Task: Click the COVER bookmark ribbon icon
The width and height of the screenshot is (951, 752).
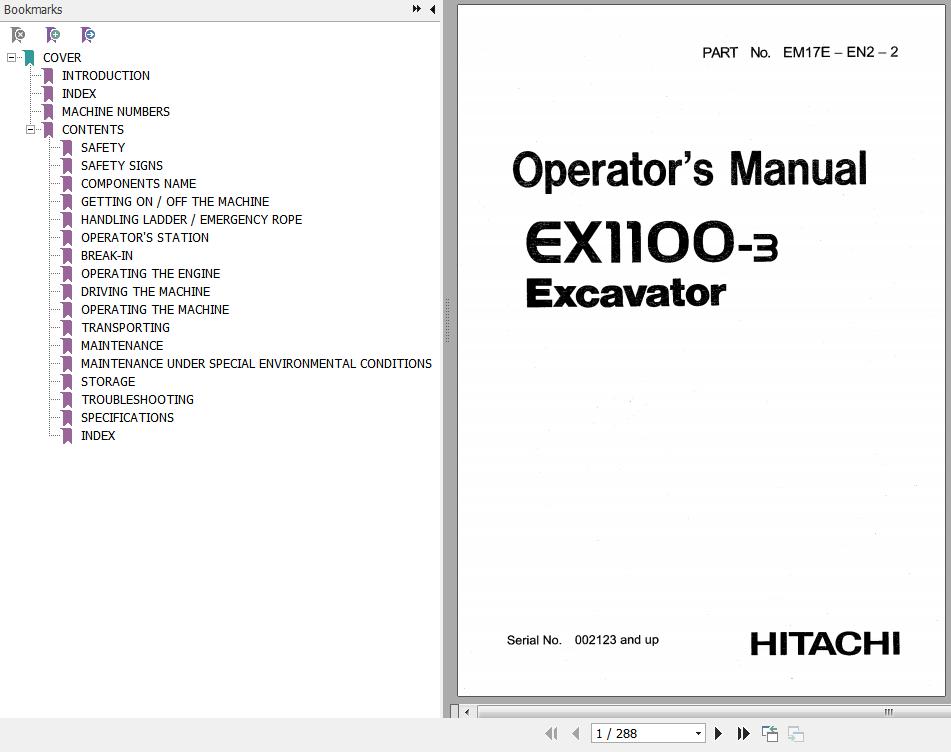Action: coord(29,58)
